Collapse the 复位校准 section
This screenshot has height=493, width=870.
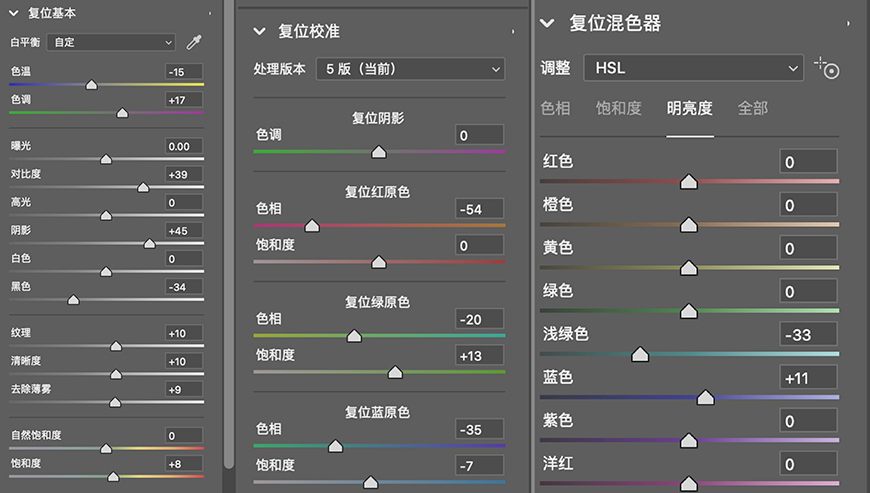[261, 31]
